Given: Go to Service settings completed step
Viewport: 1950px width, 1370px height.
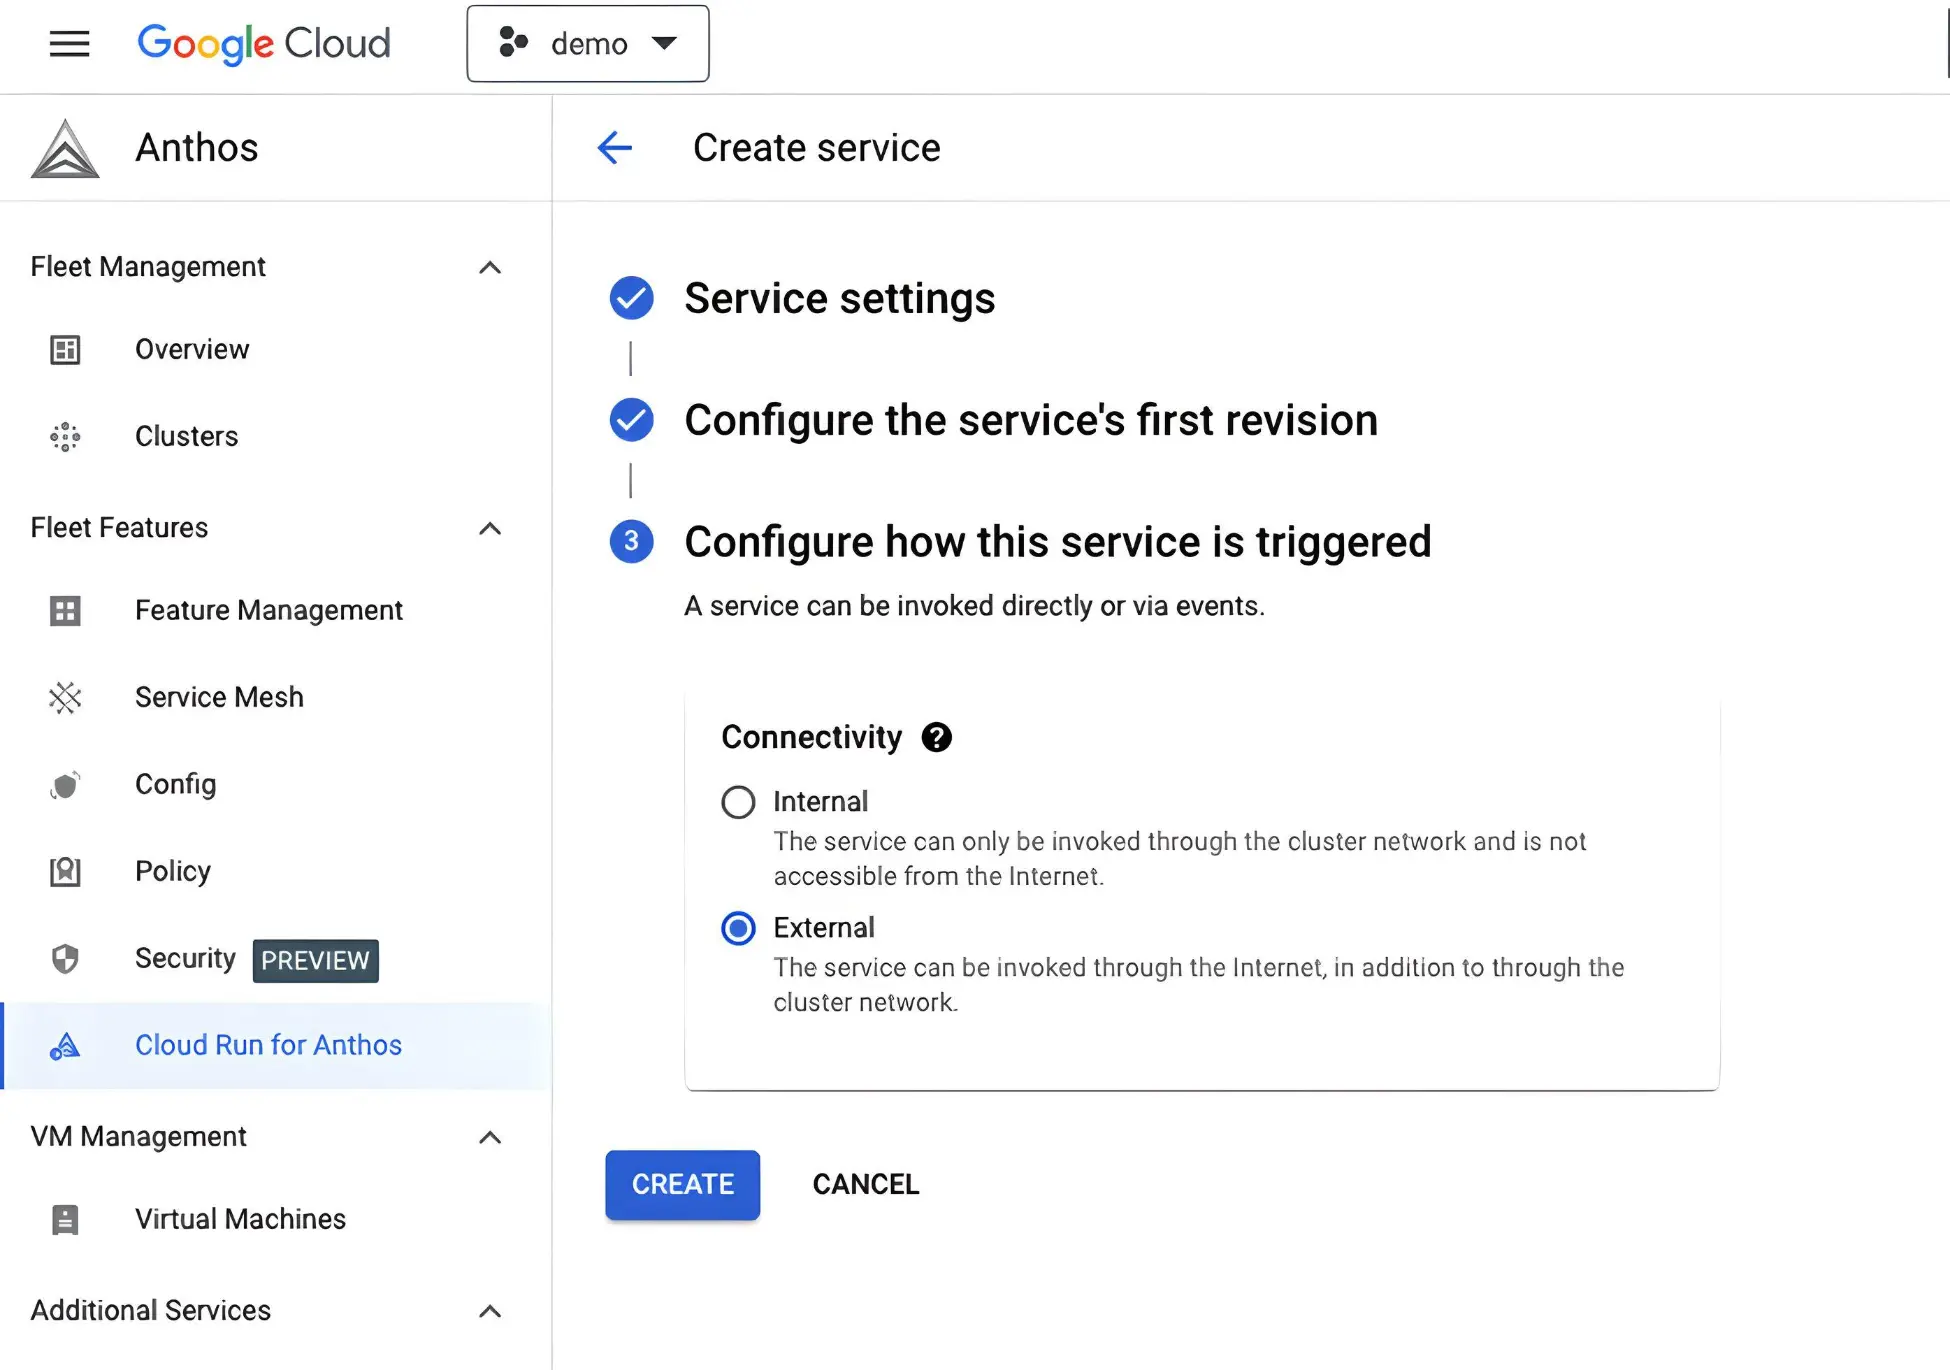Looking at the screenshot, I should (838, 298).
